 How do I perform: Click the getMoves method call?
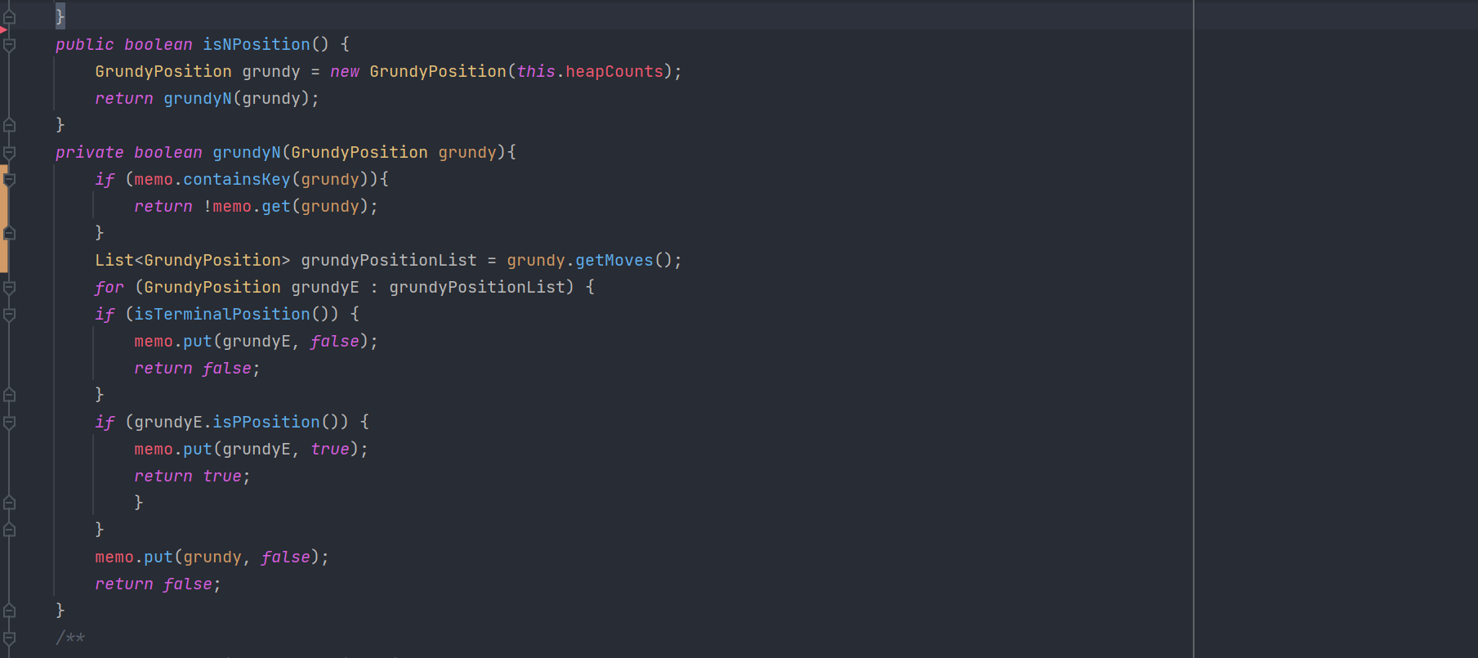click(x=614, y=260)
